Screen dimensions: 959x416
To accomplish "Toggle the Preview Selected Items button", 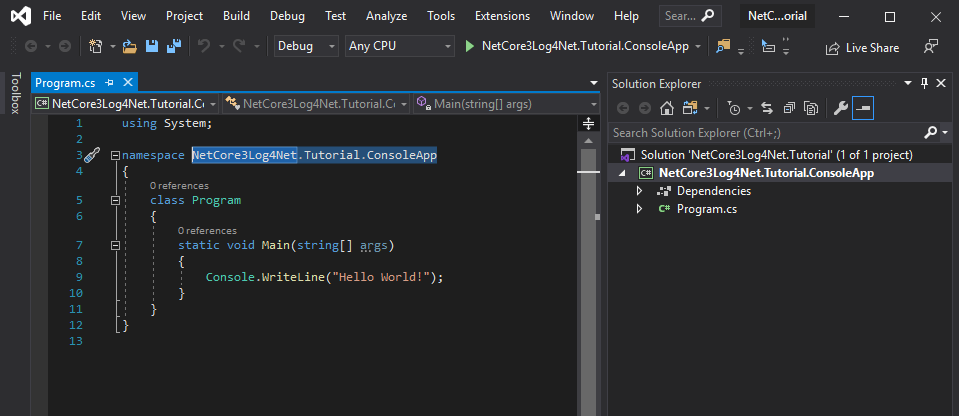I will (863, 109).
